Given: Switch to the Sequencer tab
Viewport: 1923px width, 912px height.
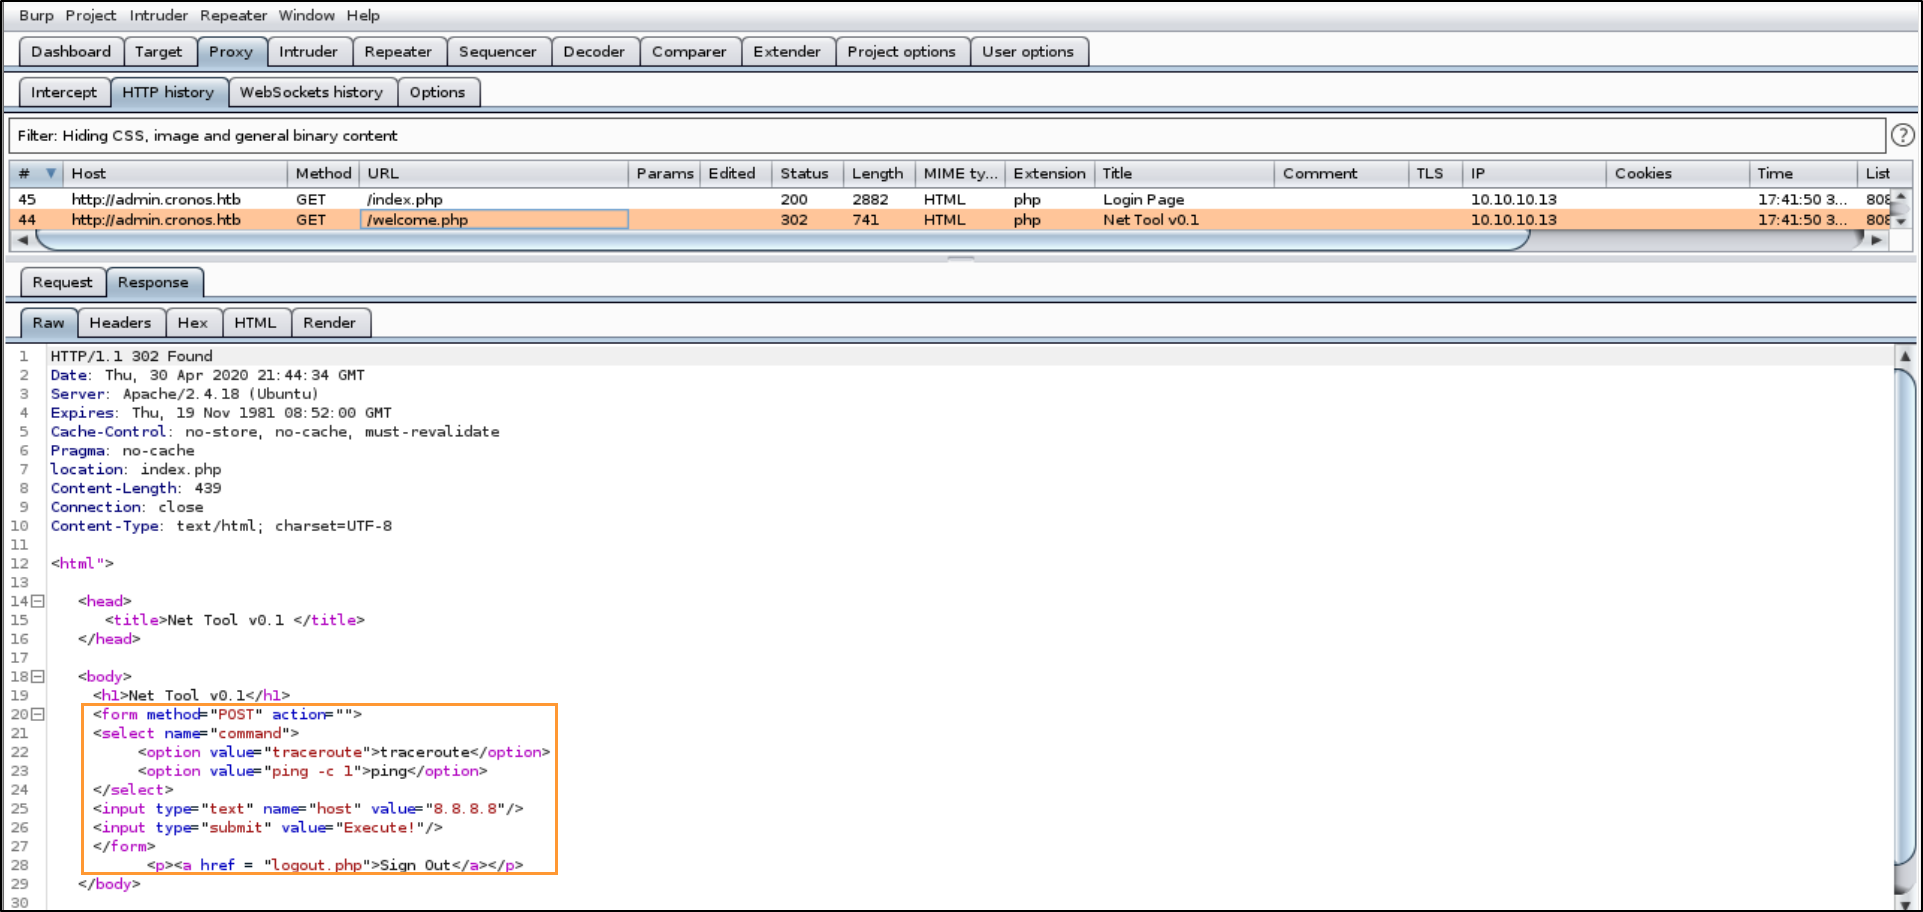Looking at the screenshot, I should point(497,52).
